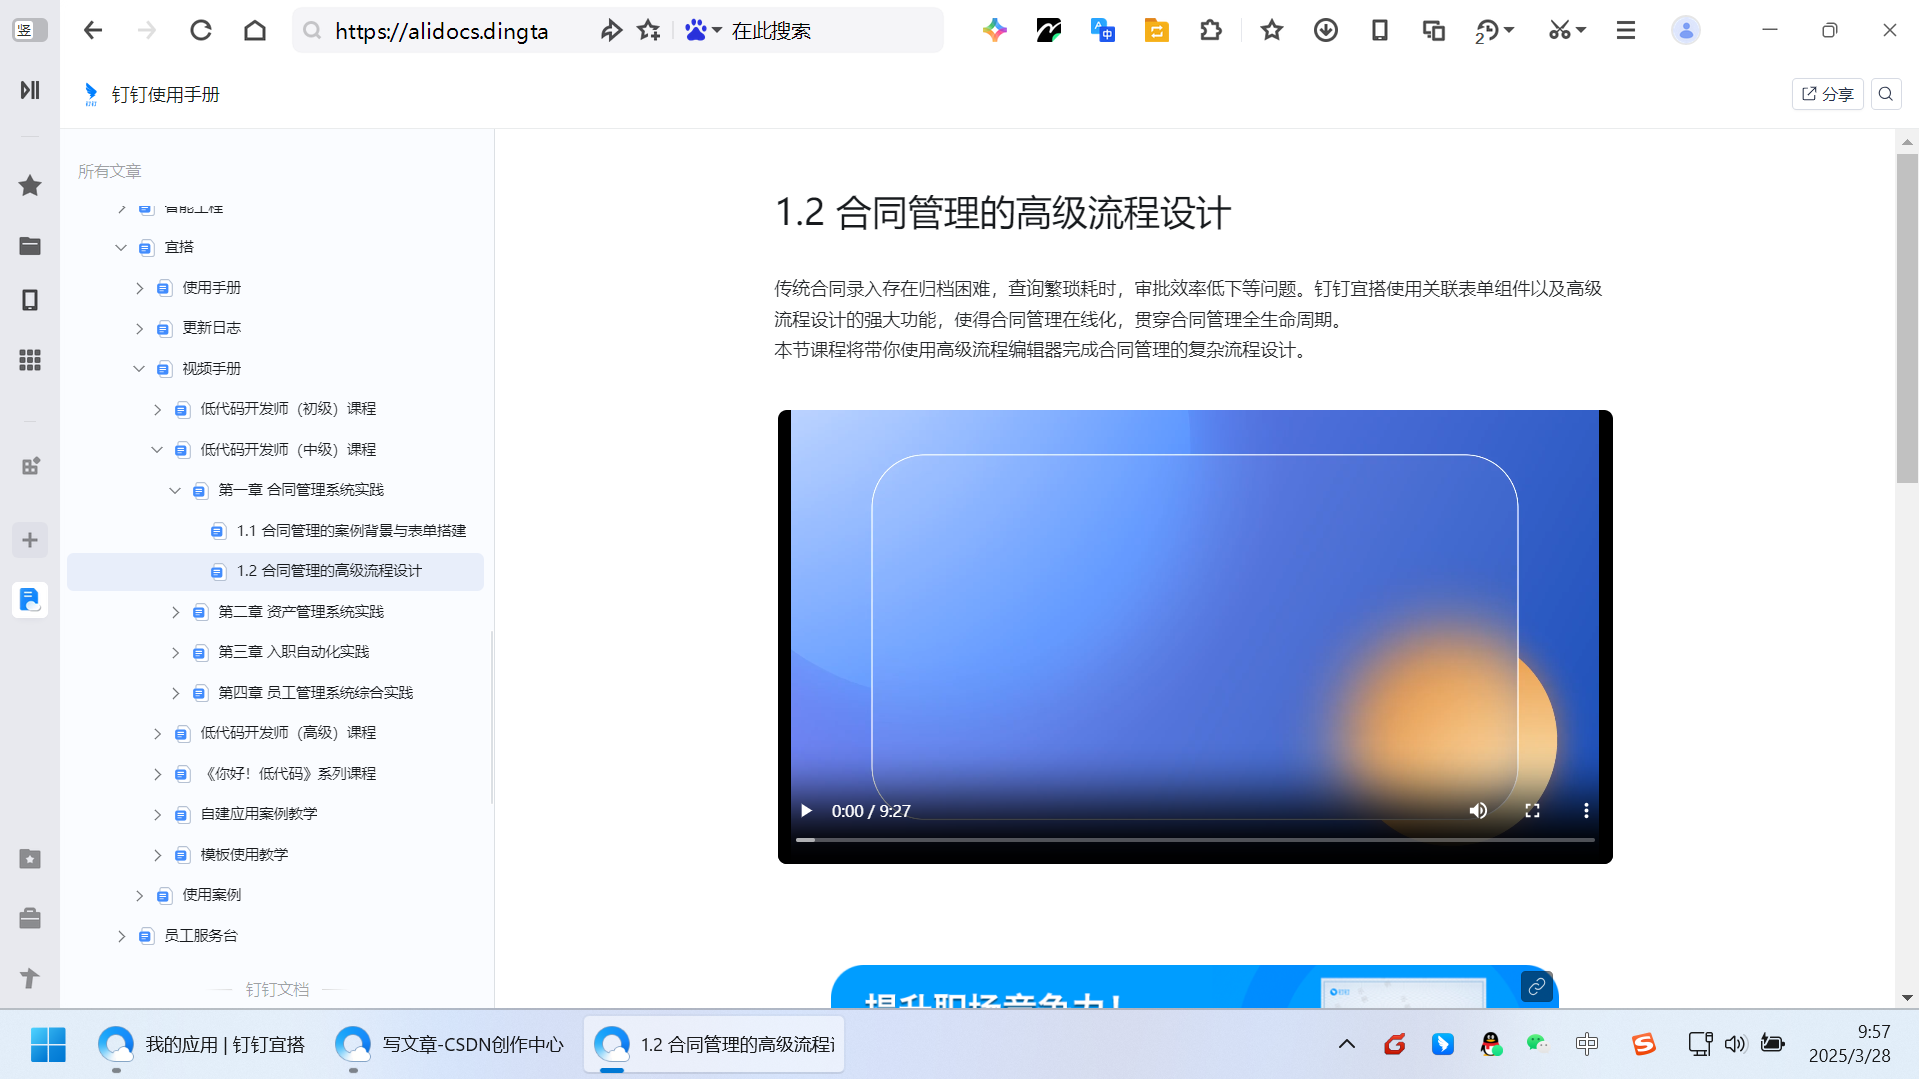Open the browser hamburger menu
Screen dimensions: 1919x1079
(1626, 30)
